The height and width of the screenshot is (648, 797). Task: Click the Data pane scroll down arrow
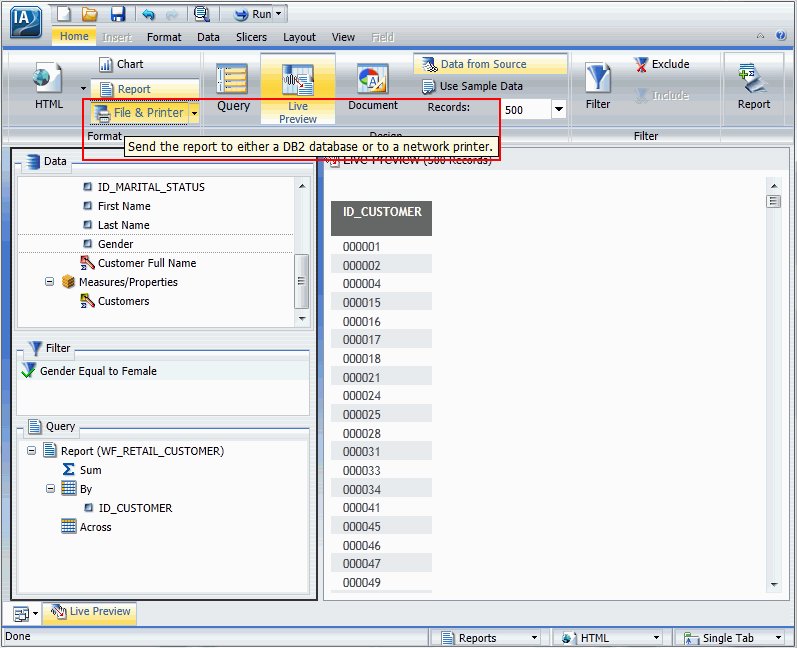tap(302, 319)
